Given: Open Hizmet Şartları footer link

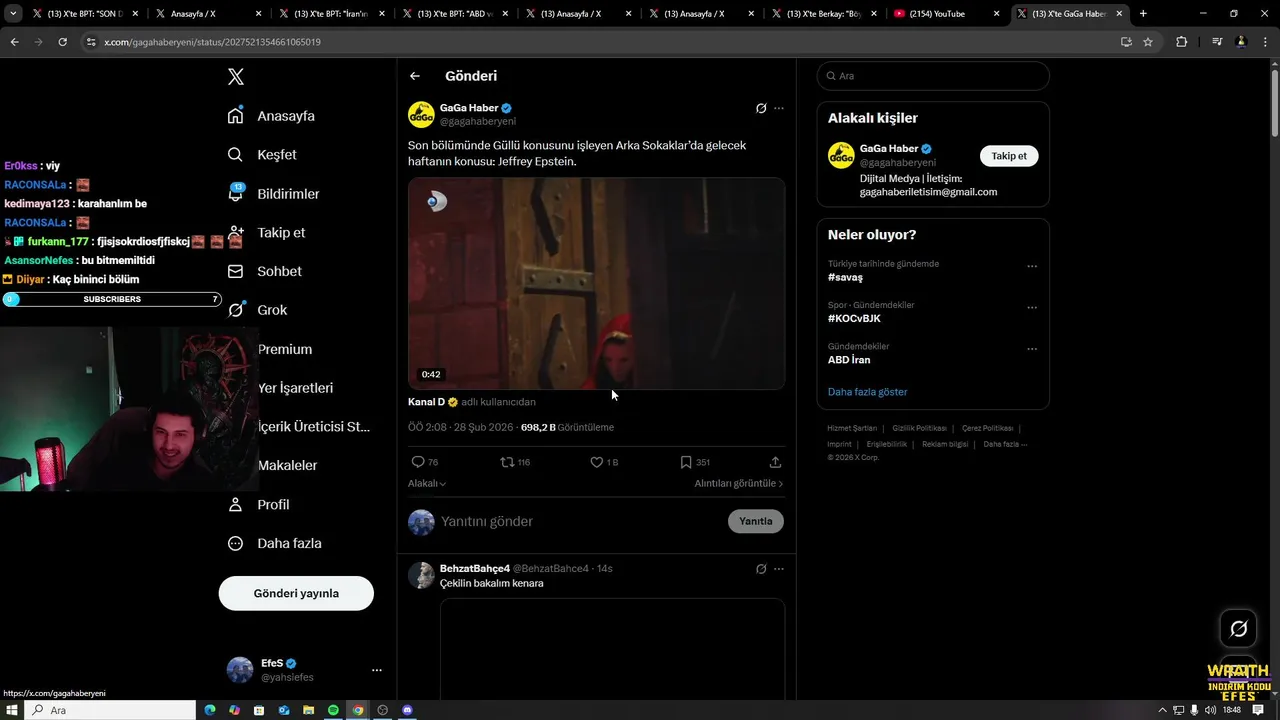Looking at the screenshot, I should pyautogui.click(x=852, y=428).
